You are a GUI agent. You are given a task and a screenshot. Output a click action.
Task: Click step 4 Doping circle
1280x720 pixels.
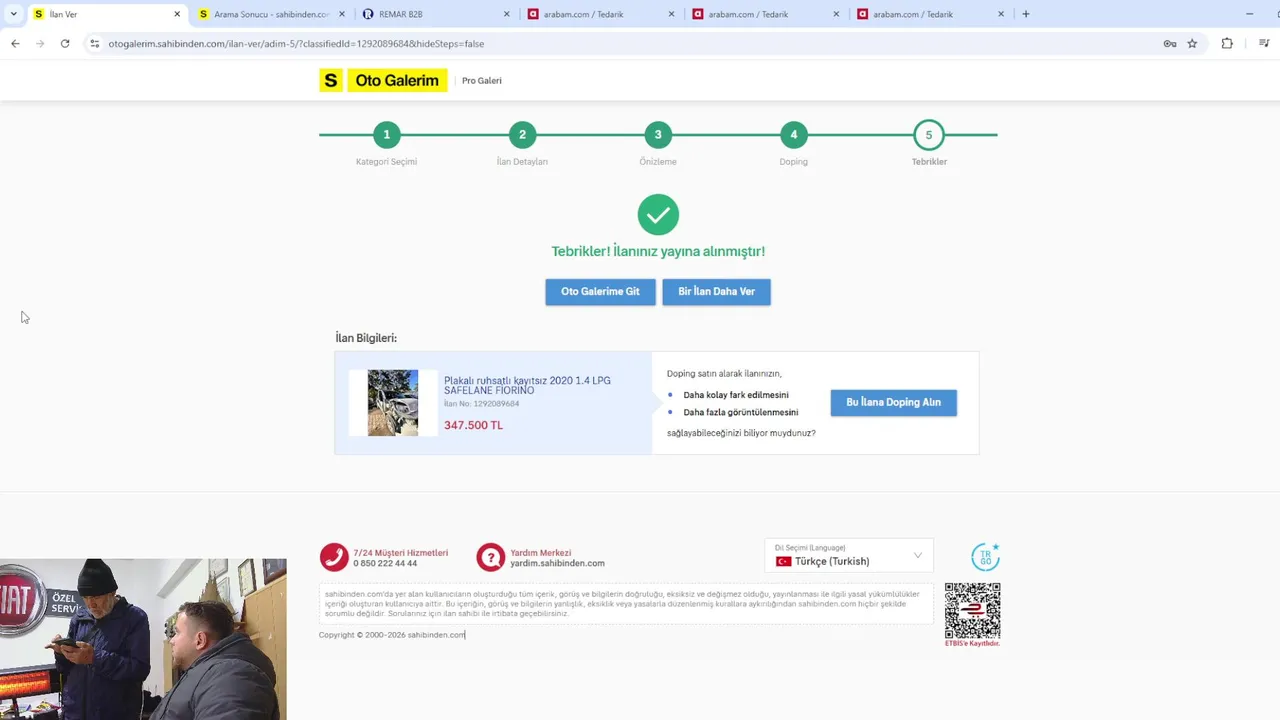point(794,135)
